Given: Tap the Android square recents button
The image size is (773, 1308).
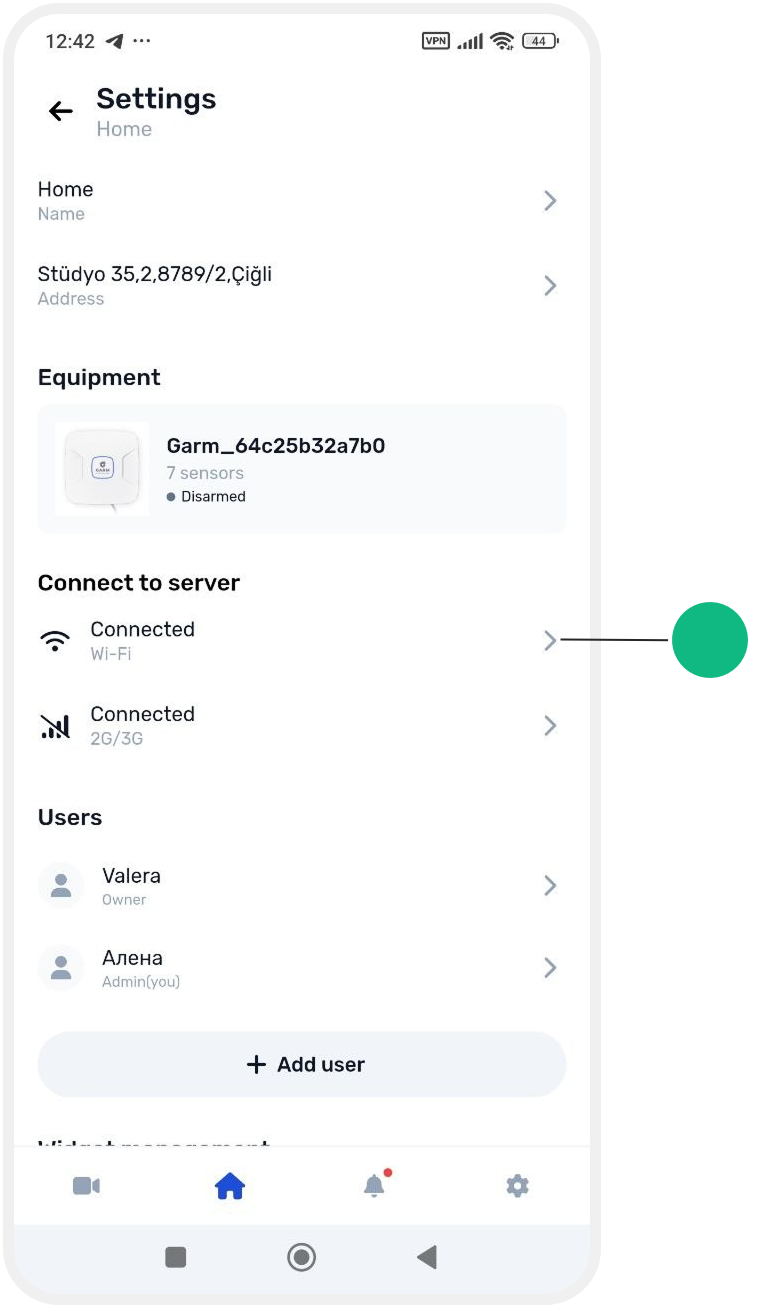Looking at the screenshot, I should point(176,1257).
